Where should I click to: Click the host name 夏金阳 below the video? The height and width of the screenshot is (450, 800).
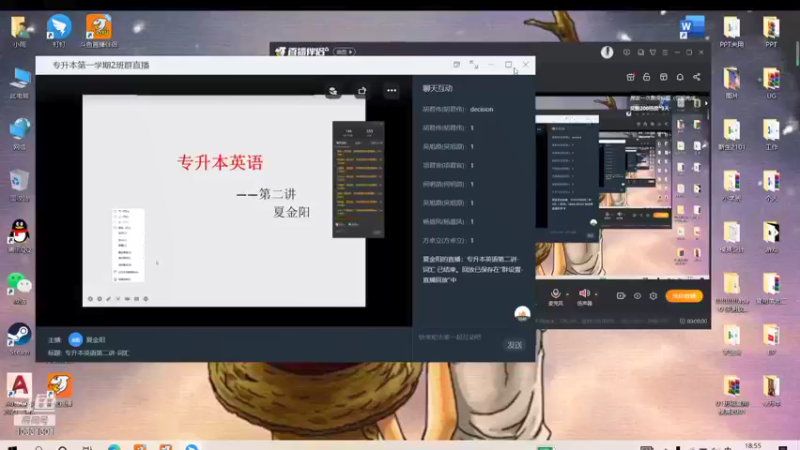(x=95, y=340)
